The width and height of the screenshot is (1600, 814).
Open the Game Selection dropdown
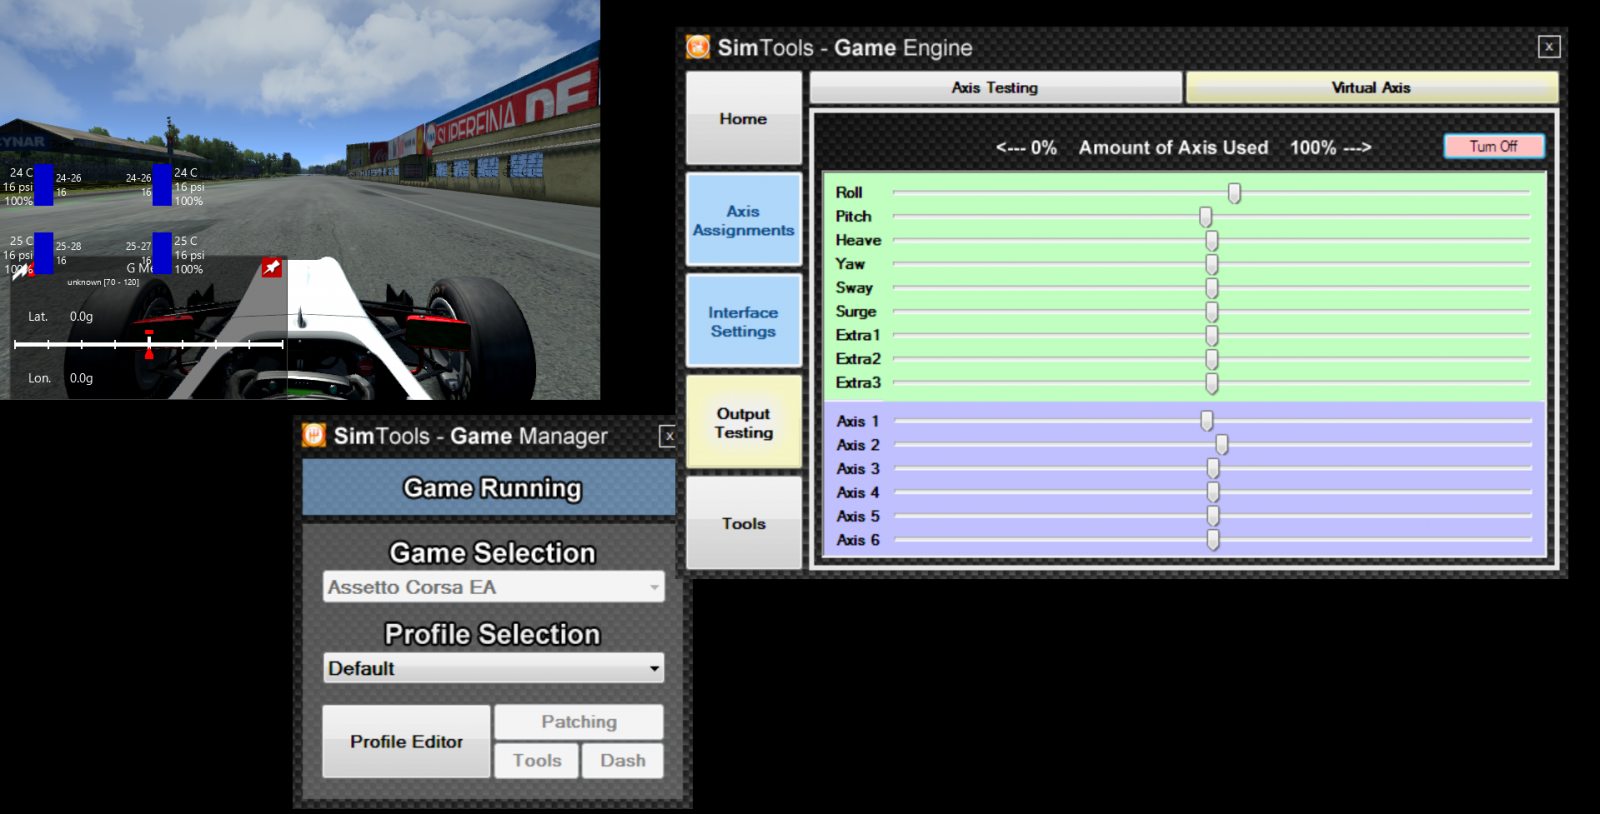[493, 587]
